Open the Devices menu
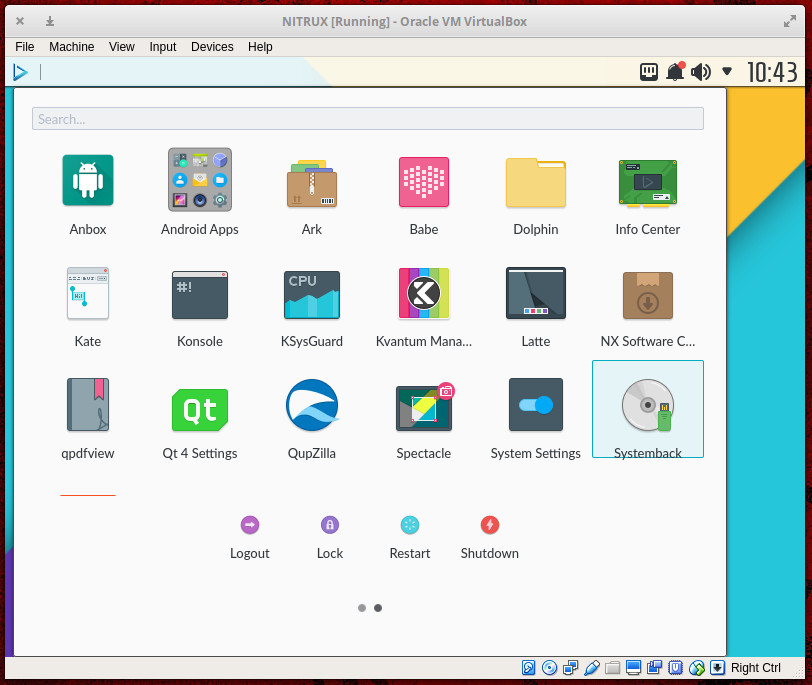 click(212, 47)
